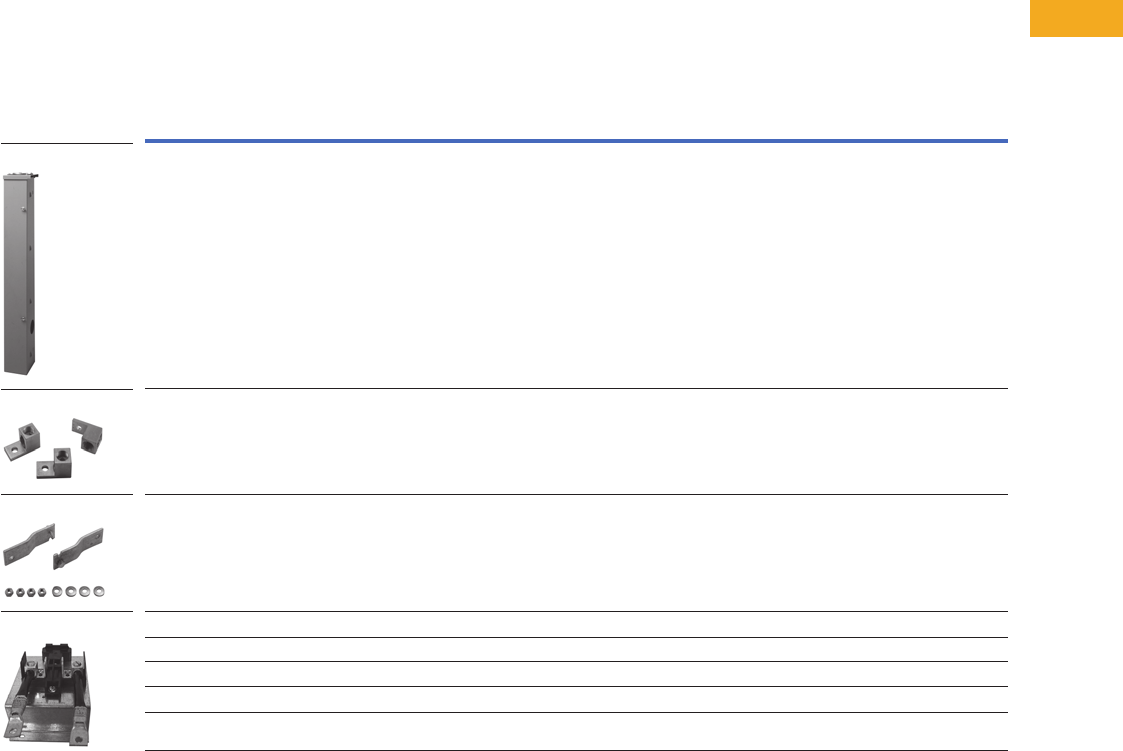
Task: Click the blank table section beside the lug terminals
Action: coord(576,441)
